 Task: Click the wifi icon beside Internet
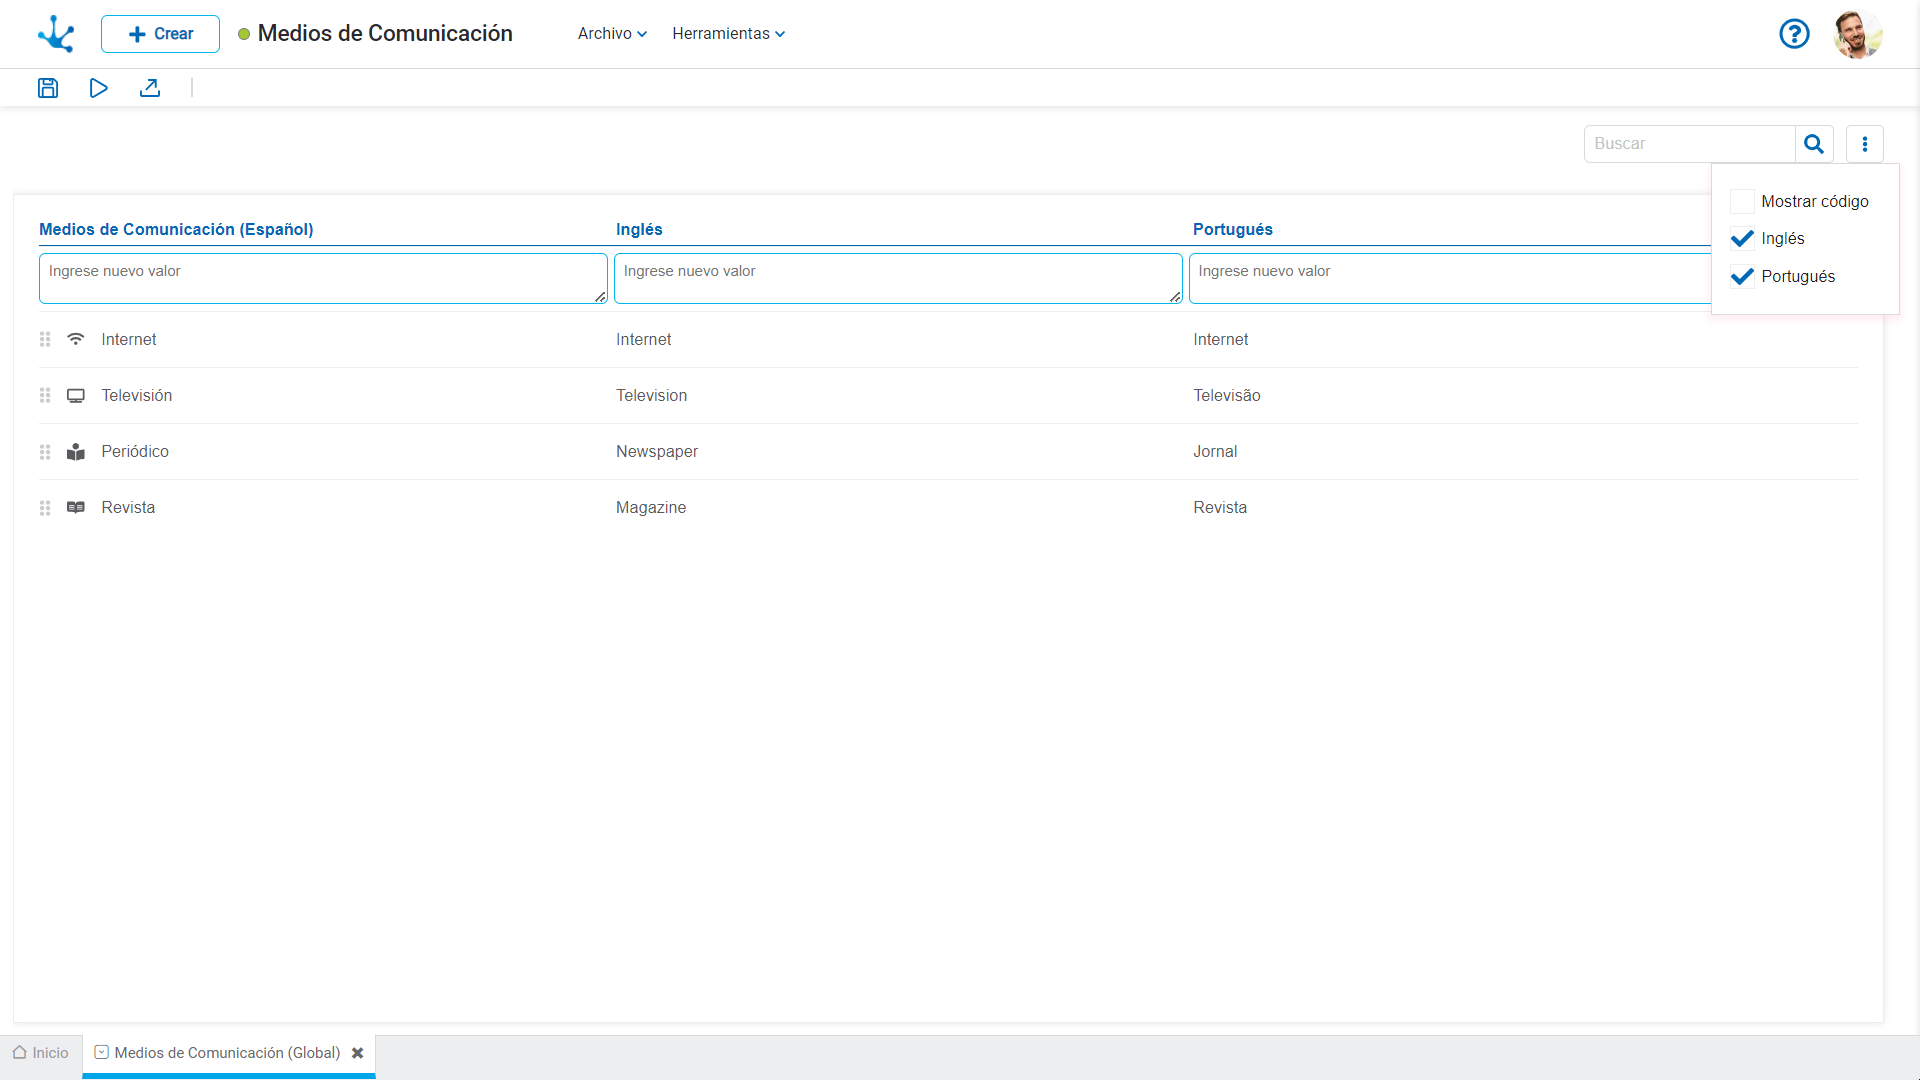[76, 339]
